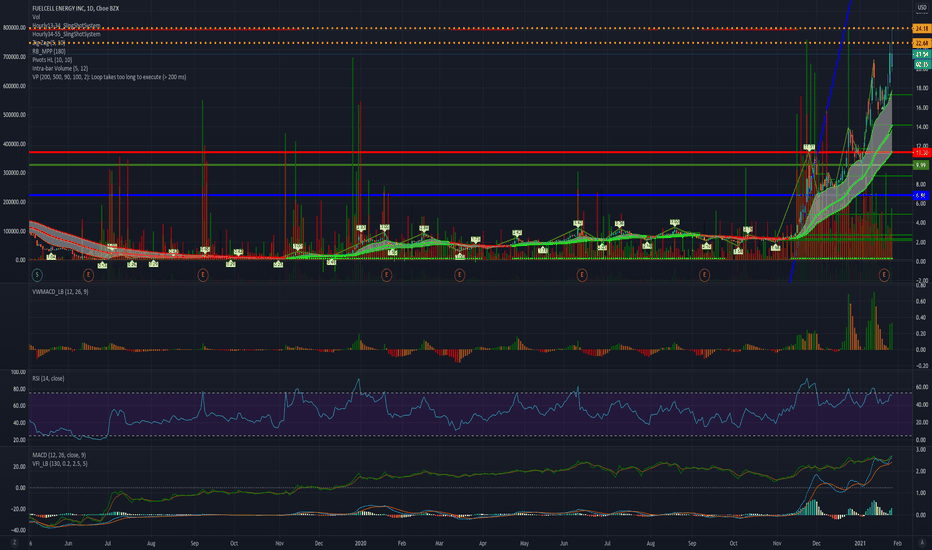932x550 pixels.
Task: Open the earnings marker in late January 2020
Action: pyautogui.click(x=386, y=275)
